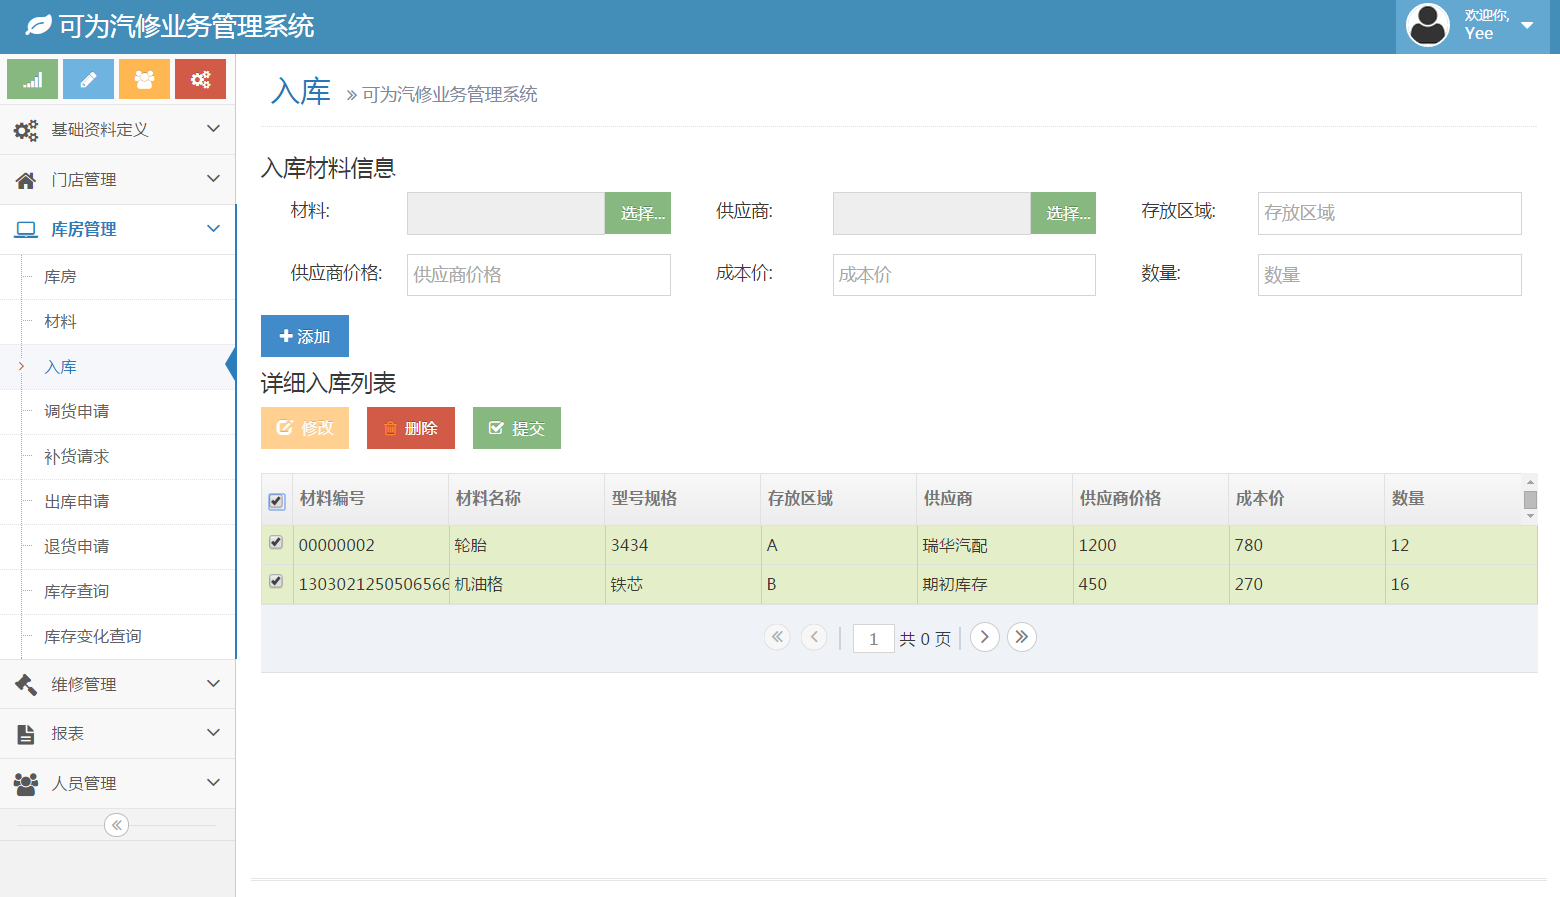Uncheck the row for 机油格 material
Screen dimensions: 1560x897
coord(276,582)
